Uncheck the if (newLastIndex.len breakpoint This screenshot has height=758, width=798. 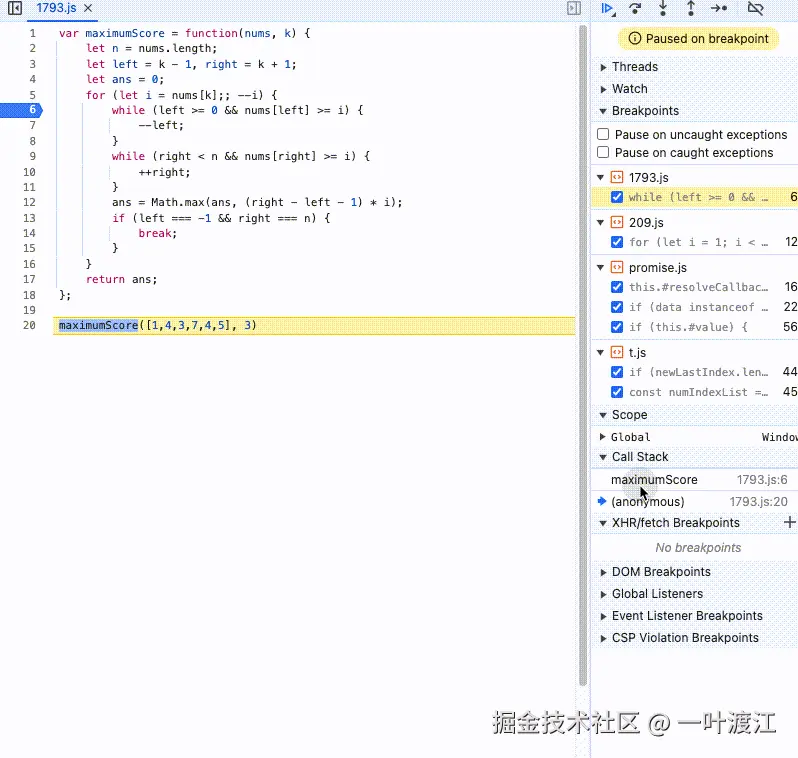tap(617, 372)
